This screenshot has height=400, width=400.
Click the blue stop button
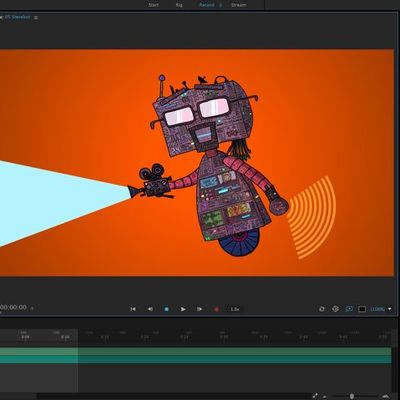click(166, 309)
